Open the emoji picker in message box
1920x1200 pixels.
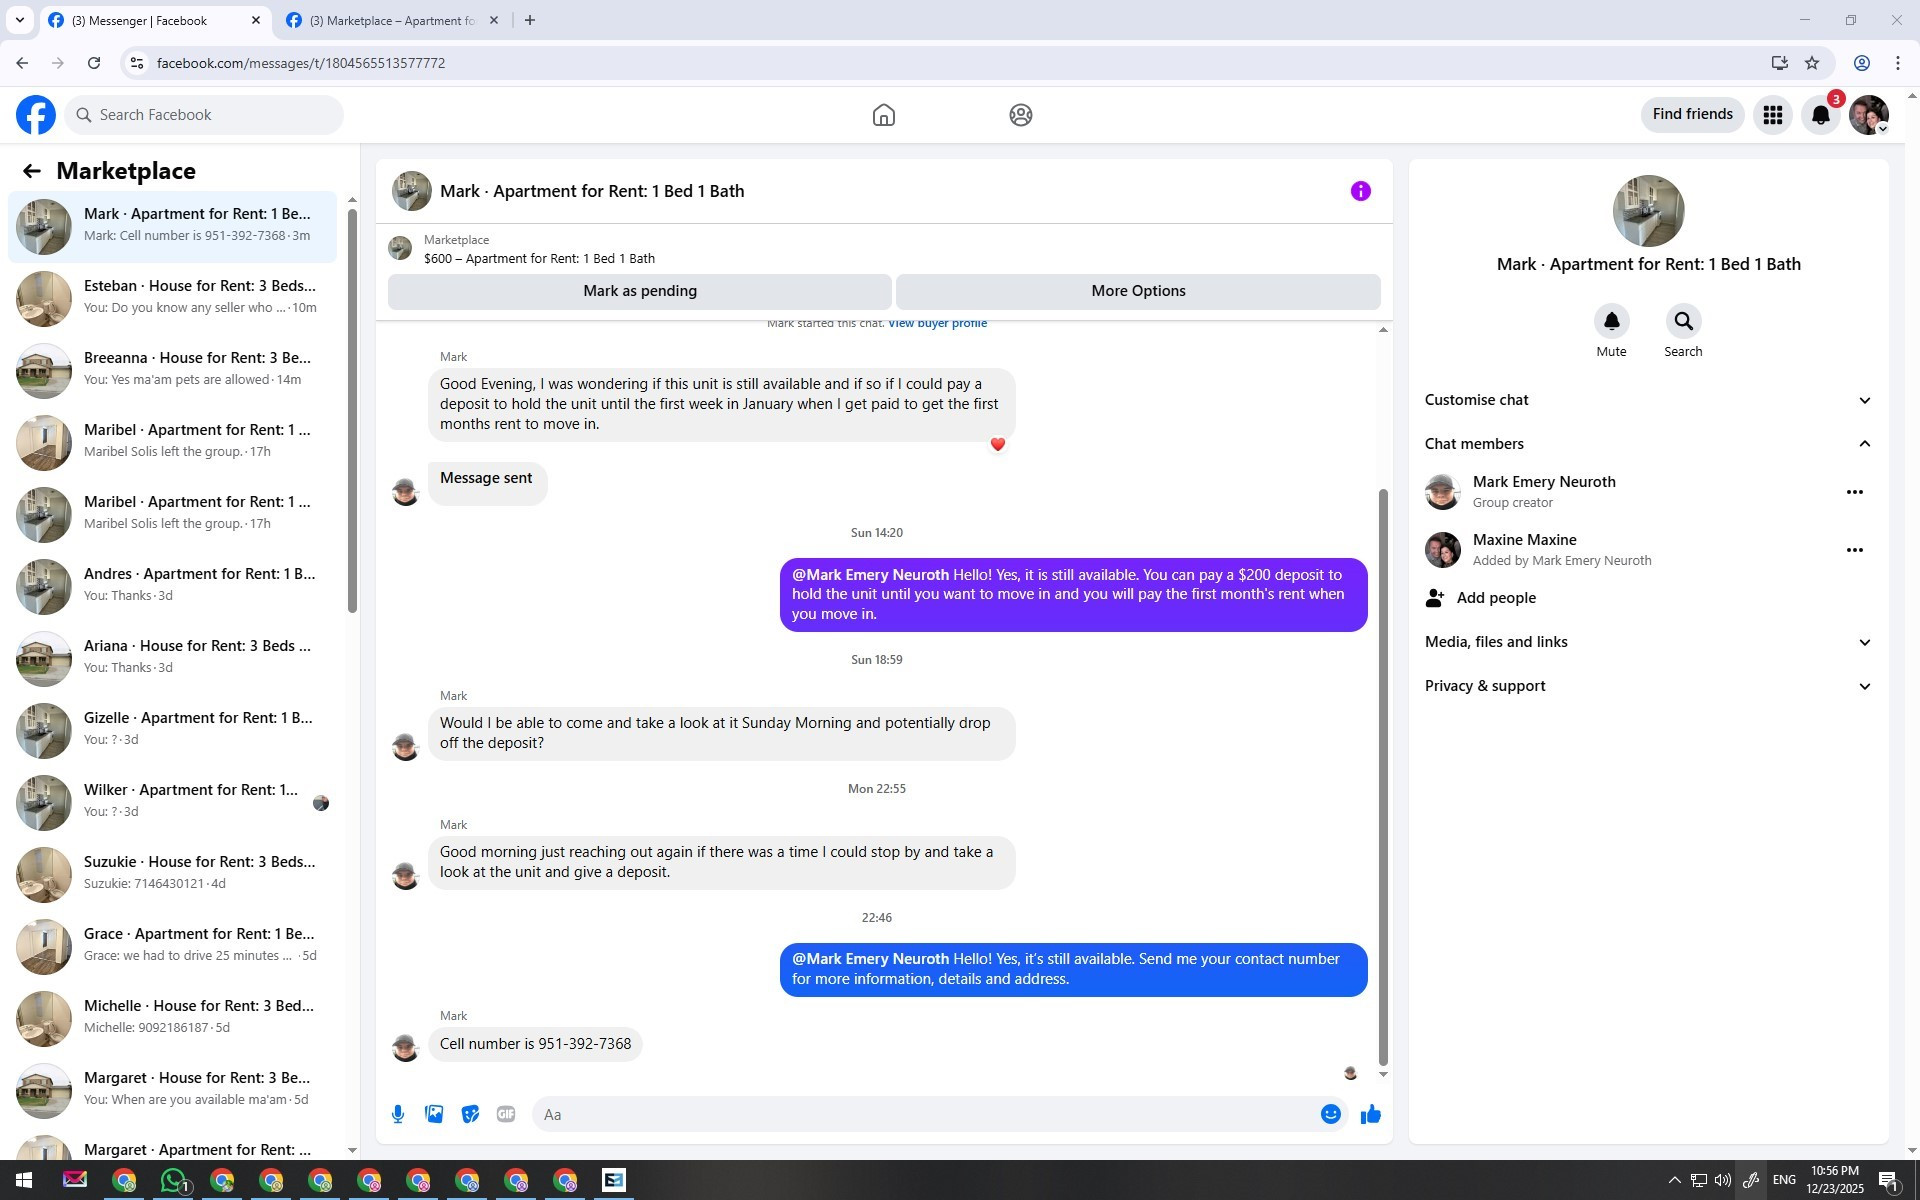[1330, 1114]
